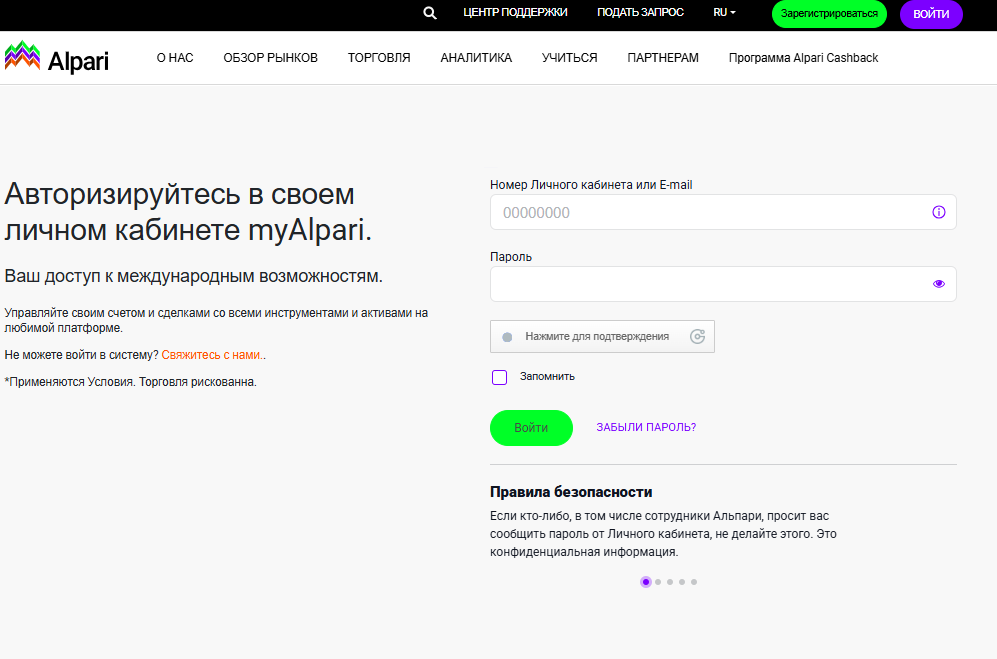Click the captcha refresh logo icon

click(x=698, y=336)
